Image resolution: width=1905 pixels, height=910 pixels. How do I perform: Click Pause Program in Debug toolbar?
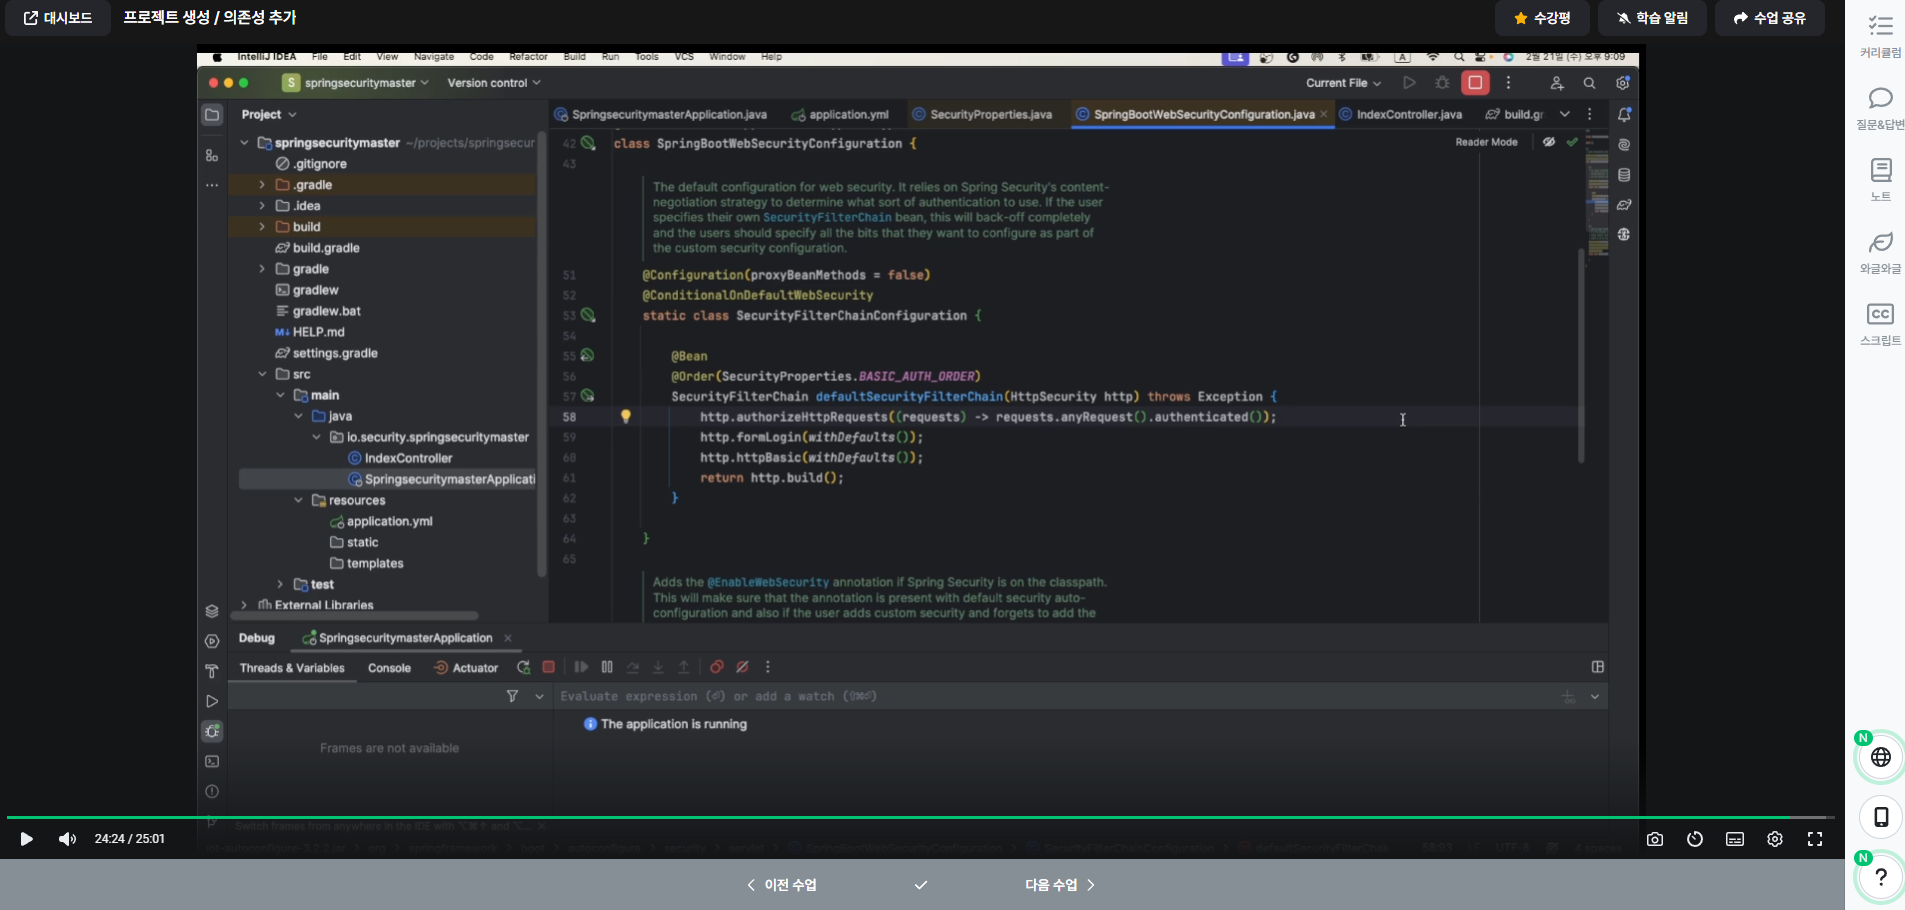[x=607, y=667]
